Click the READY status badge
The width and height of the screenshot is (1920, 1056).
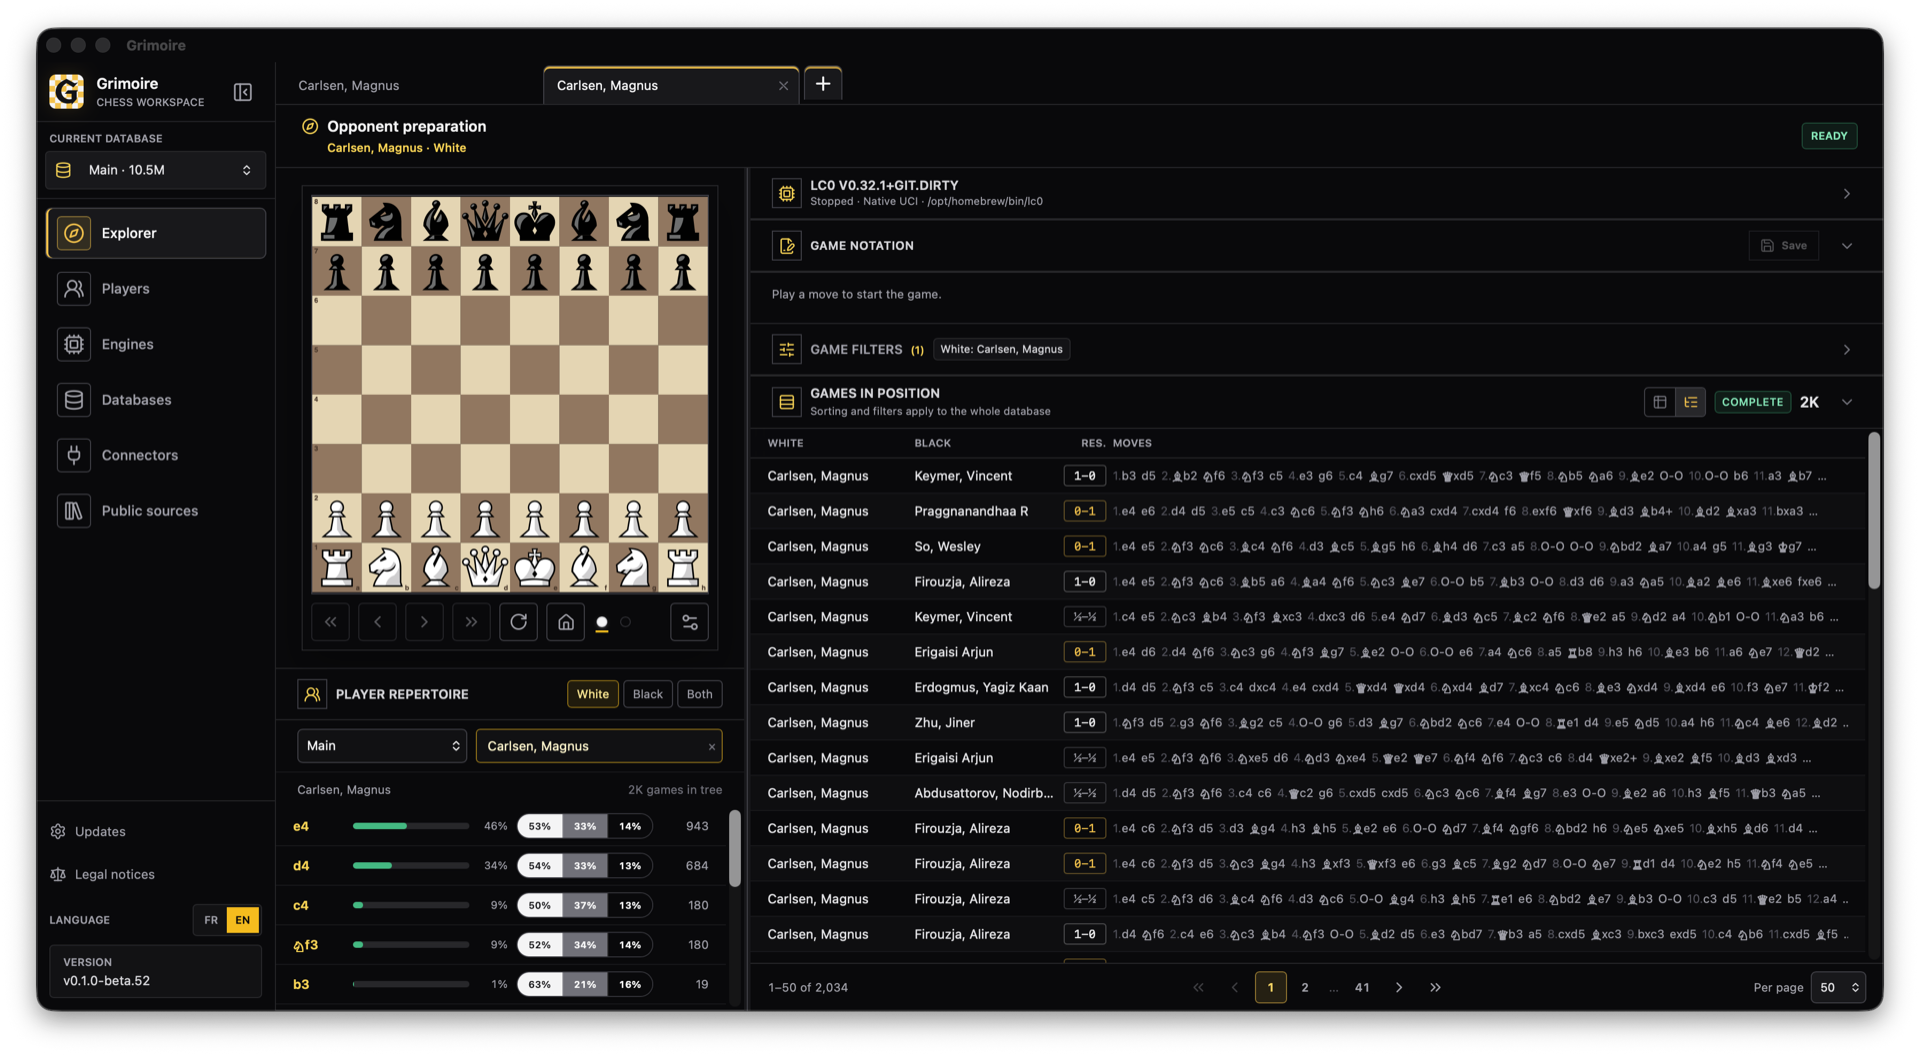point(1828,136)
